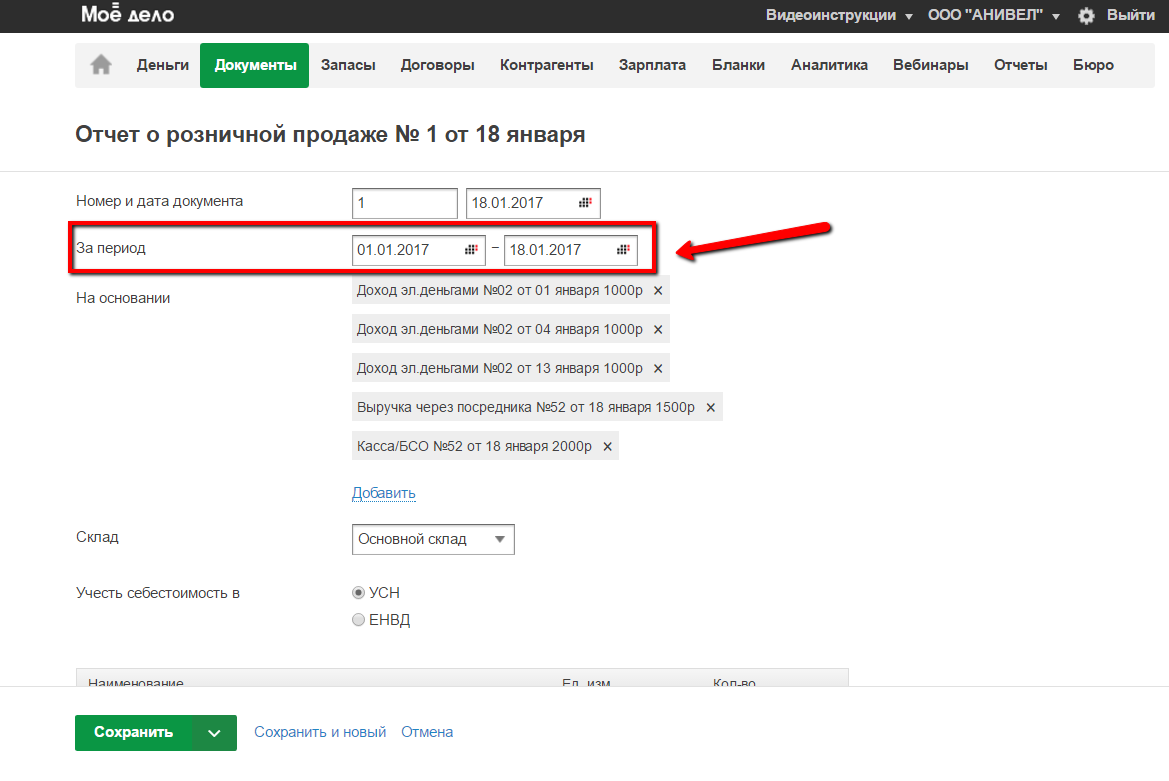This screenshot has width=1169, height=781.
Task: Open calendar for period end date
Action: [x=623, y=250]
